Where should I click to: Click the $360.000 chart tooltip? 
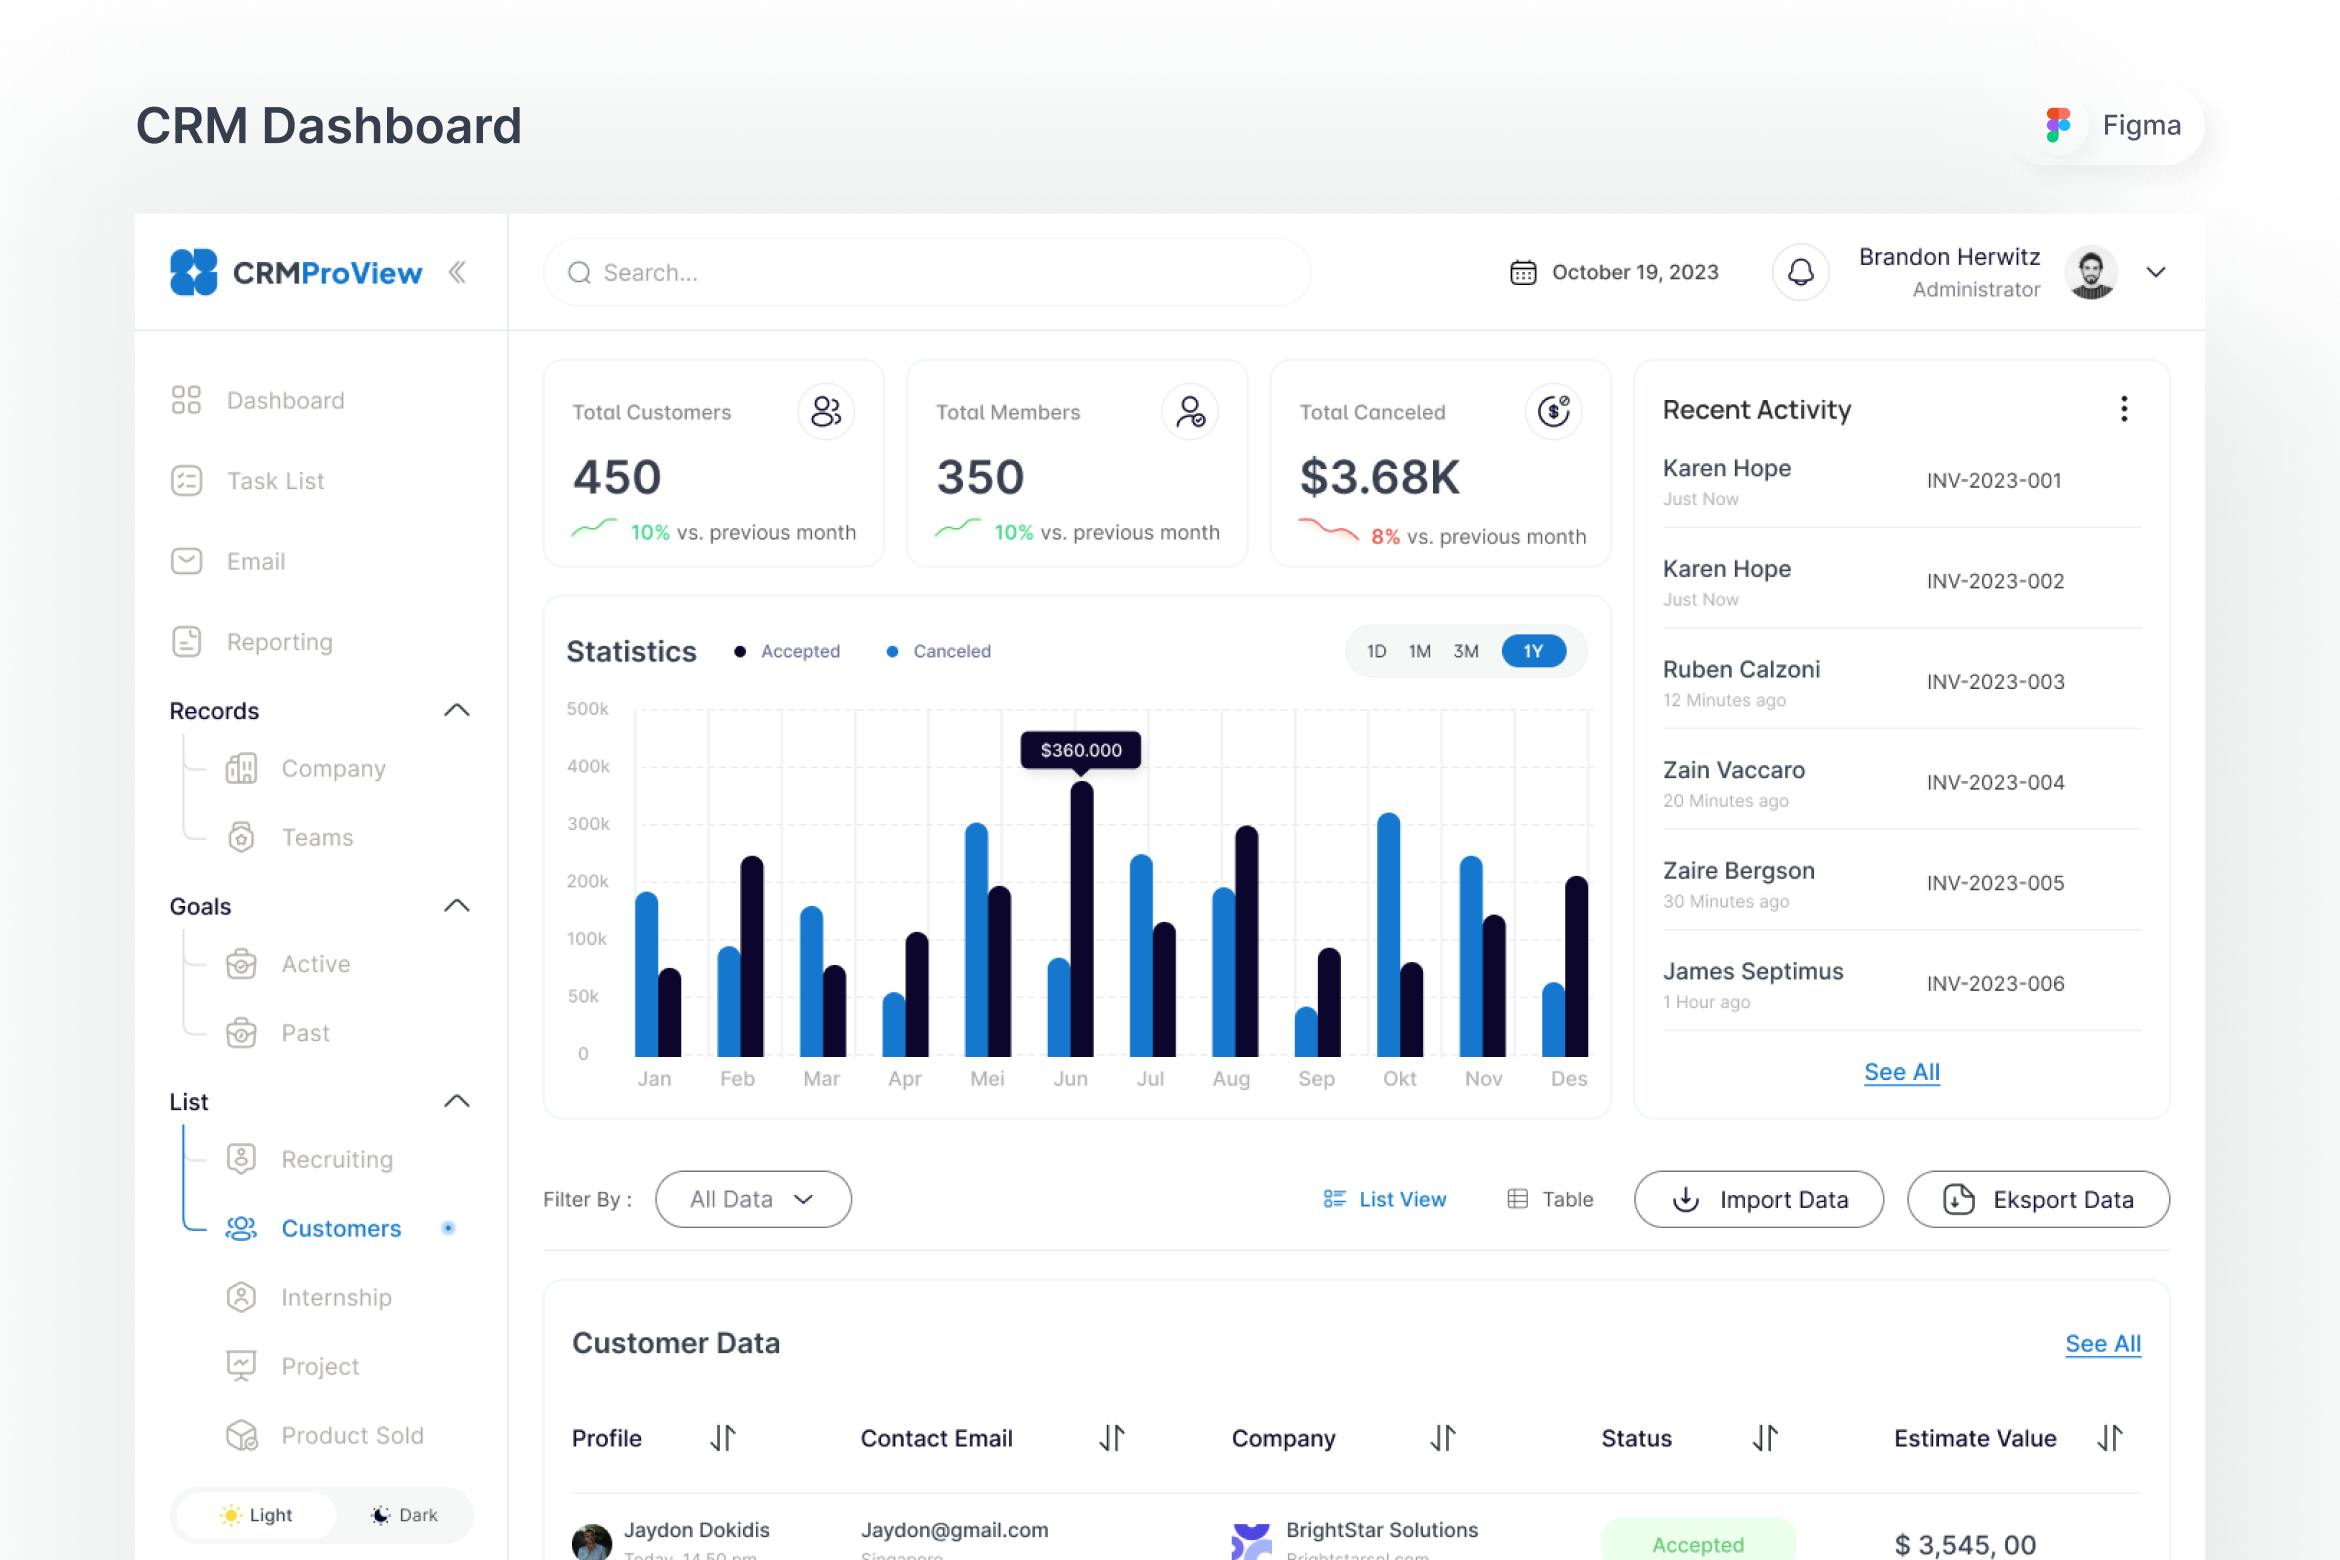pos(1081,750)
